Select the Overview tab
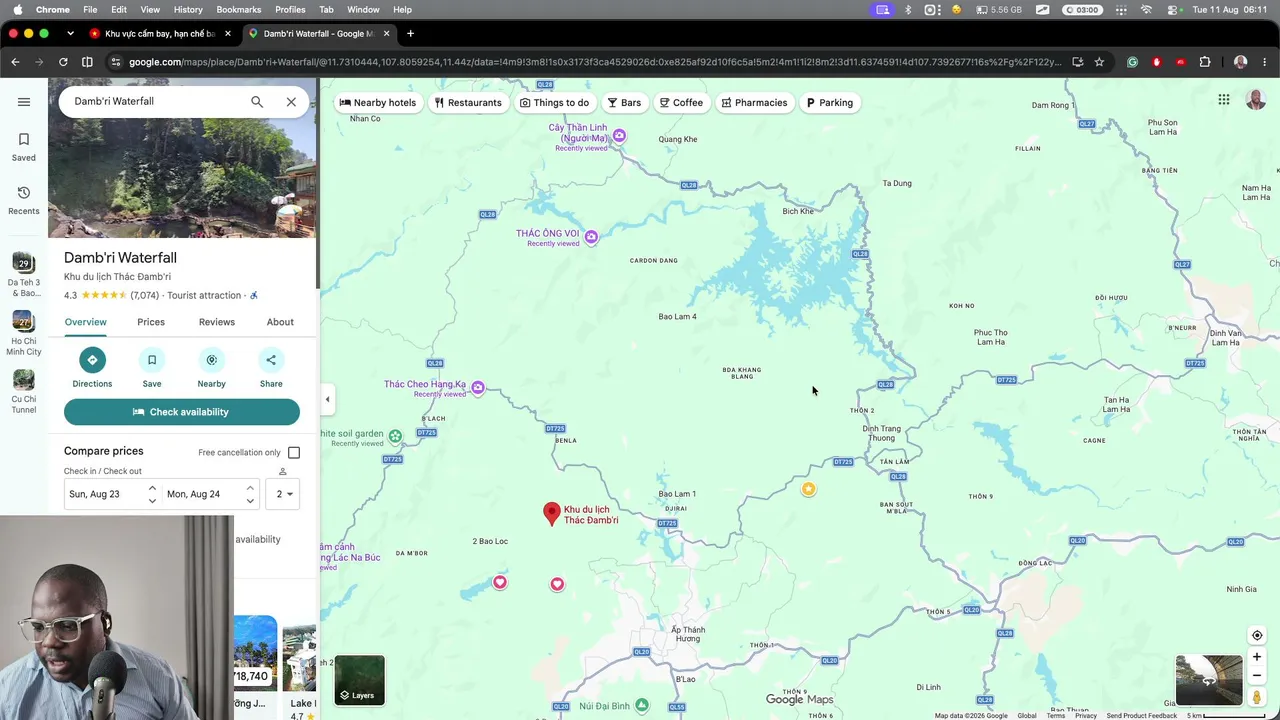The image size is (1280, 720). 85,322
